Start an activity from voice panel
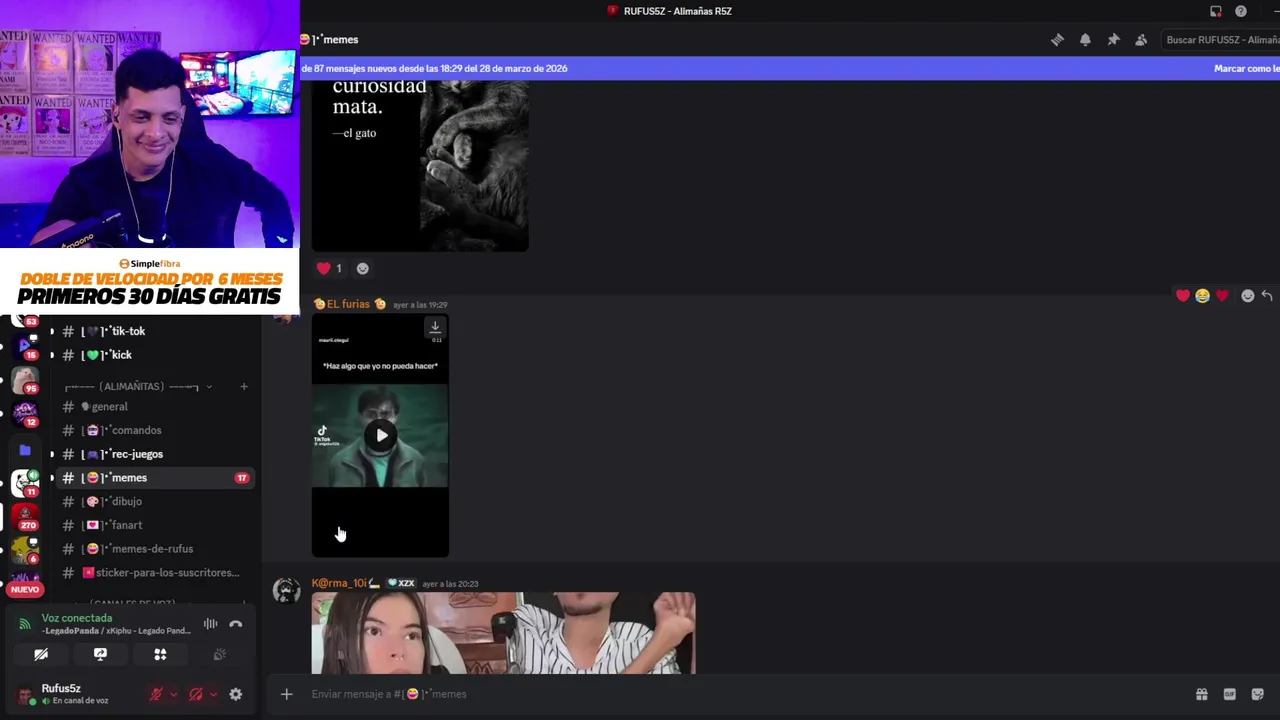 tap(160, 654)
